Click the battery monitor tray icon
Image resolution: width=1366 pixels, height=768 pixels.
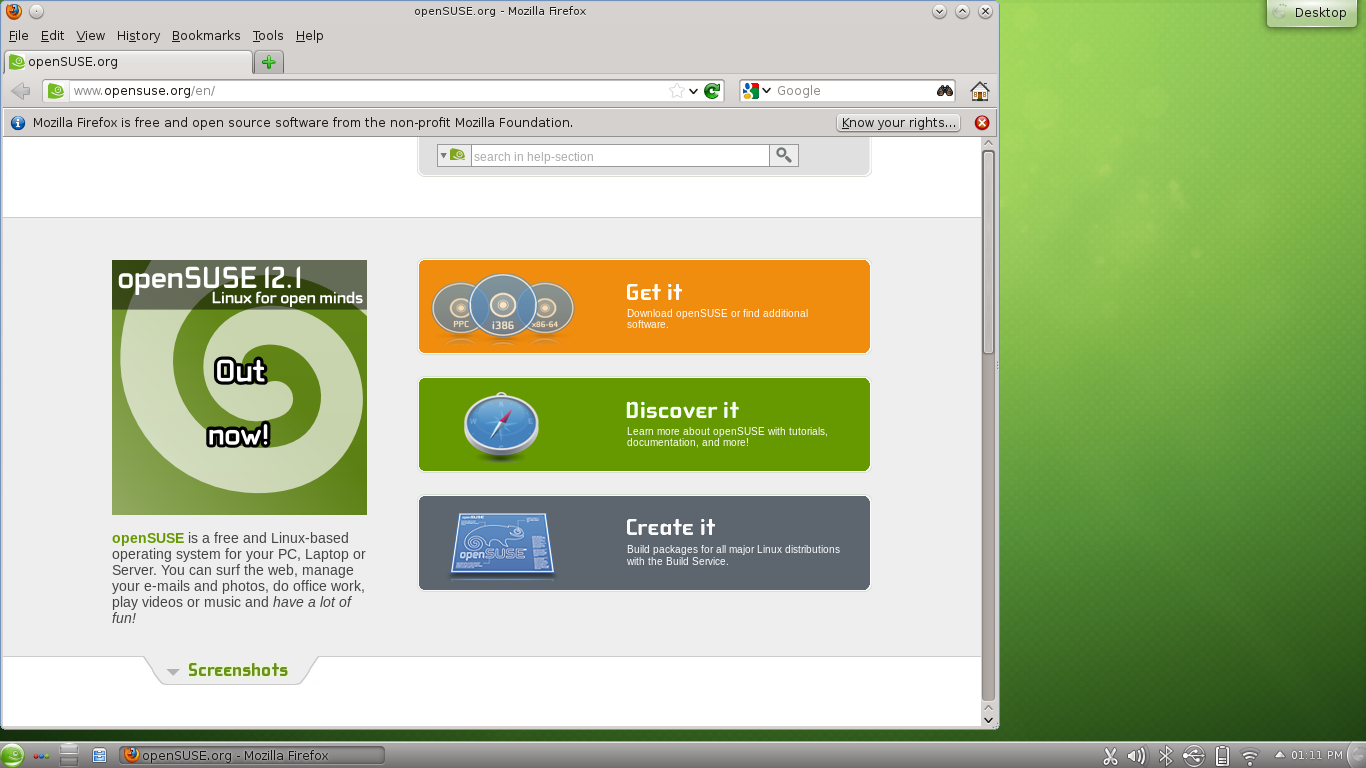tap(1221, 756)
